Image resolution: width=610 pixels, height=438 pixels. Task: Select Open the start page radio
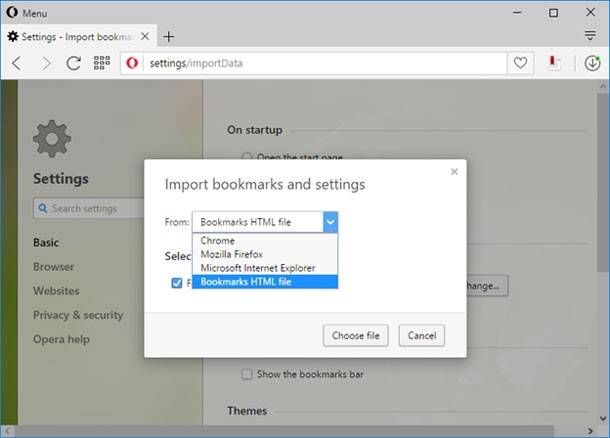pos(247,158)
